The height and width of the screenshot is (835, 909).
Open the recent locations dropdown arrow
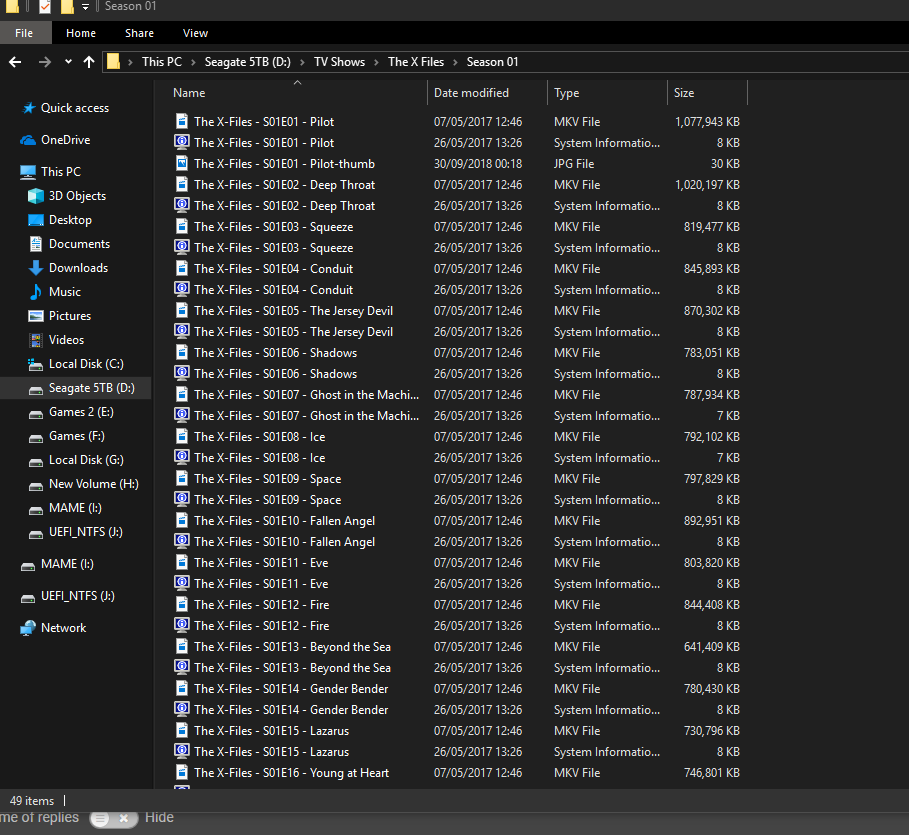point(68,62)
